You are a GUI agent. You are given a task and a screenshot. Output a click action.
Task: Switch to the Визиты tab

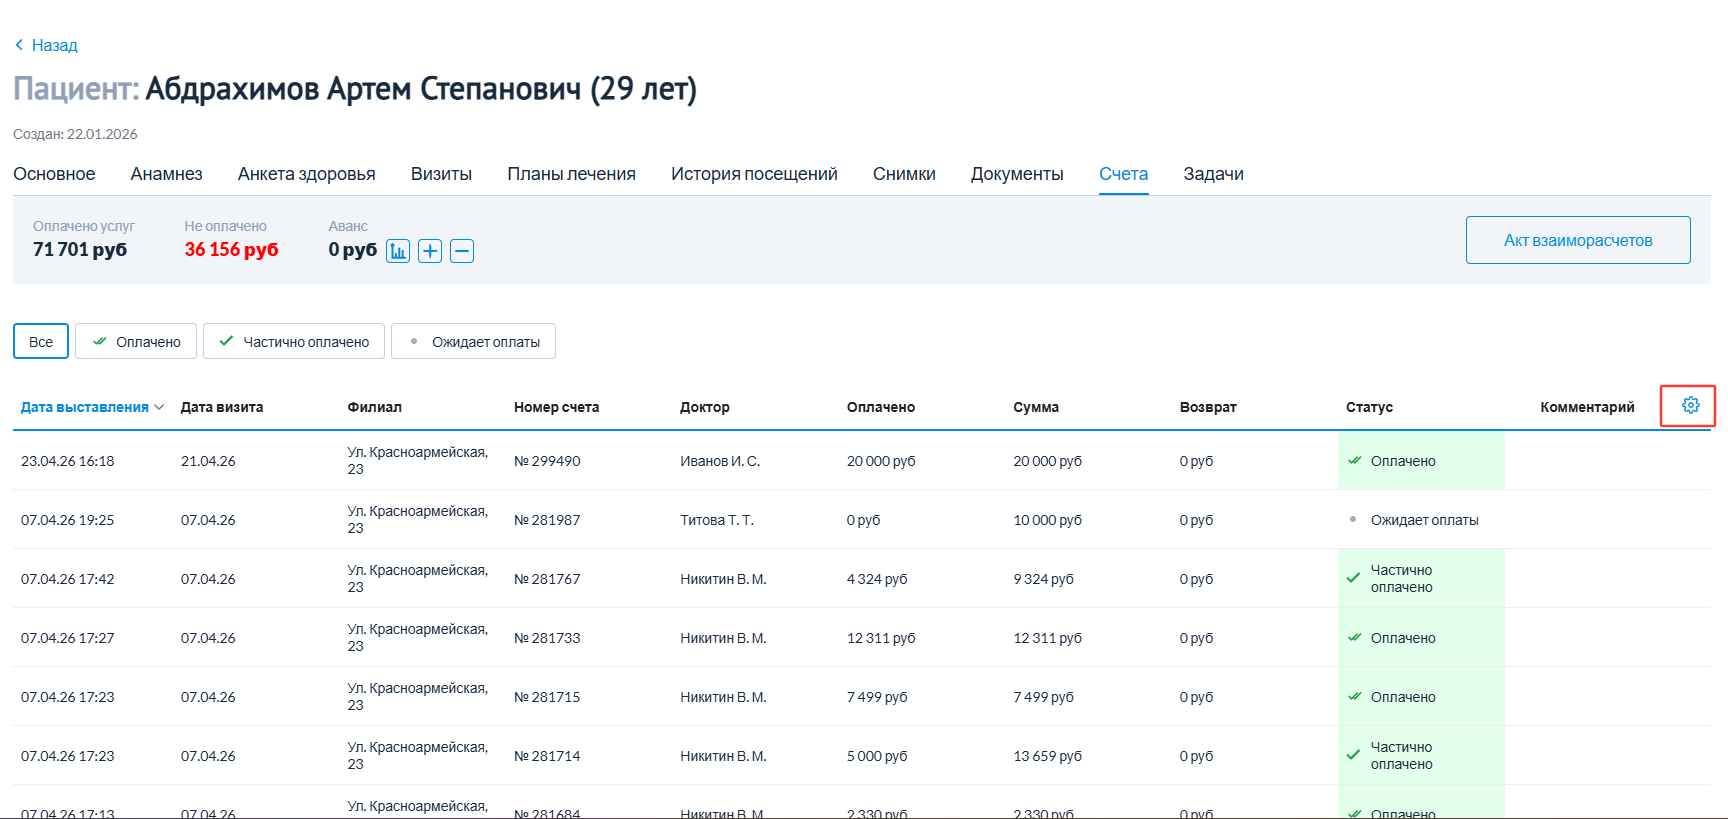tap(441, 174)
